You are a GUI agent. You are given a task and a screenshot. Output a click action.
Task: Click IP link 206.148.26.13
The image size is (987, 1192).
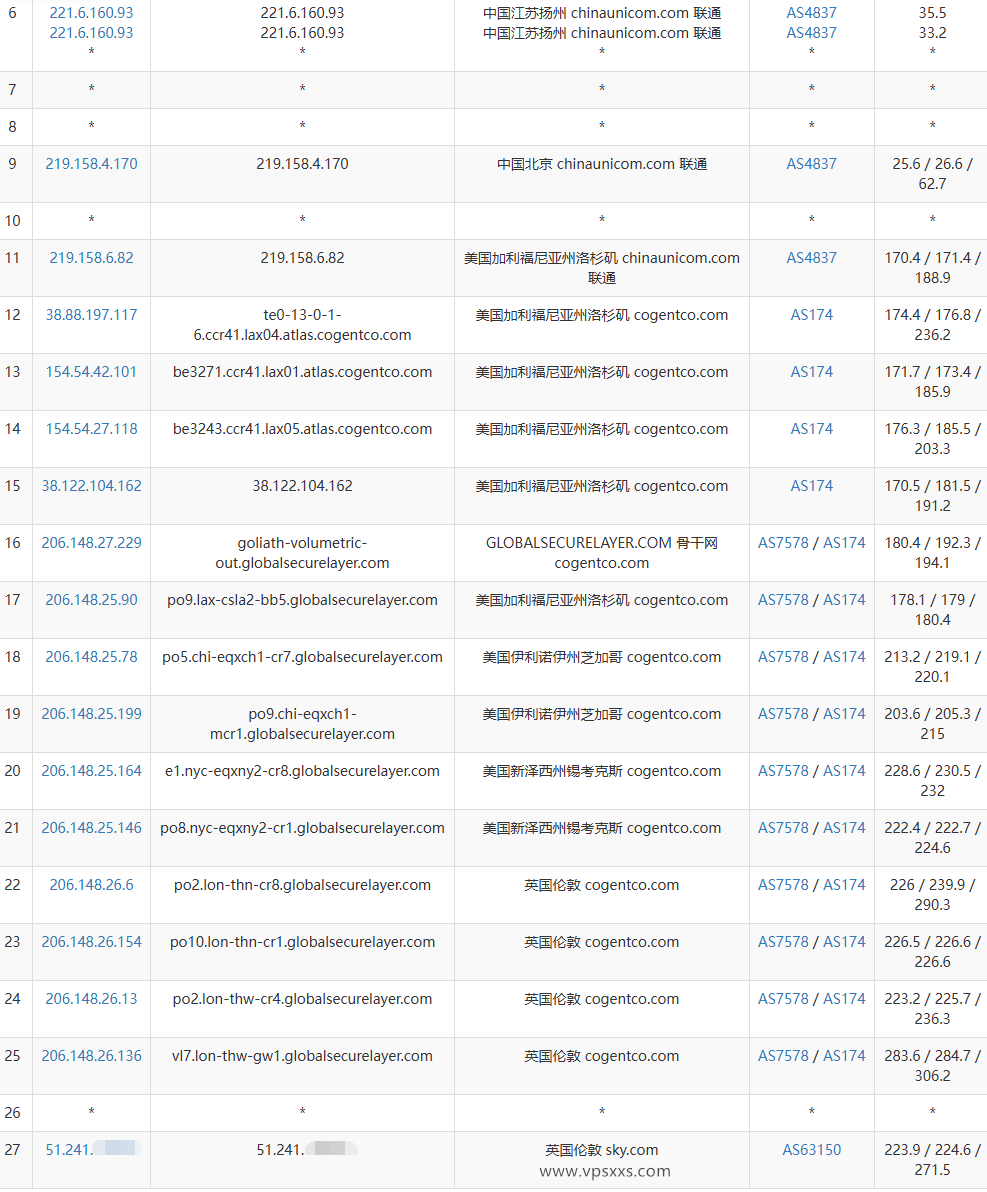click(x=91, y=999)
